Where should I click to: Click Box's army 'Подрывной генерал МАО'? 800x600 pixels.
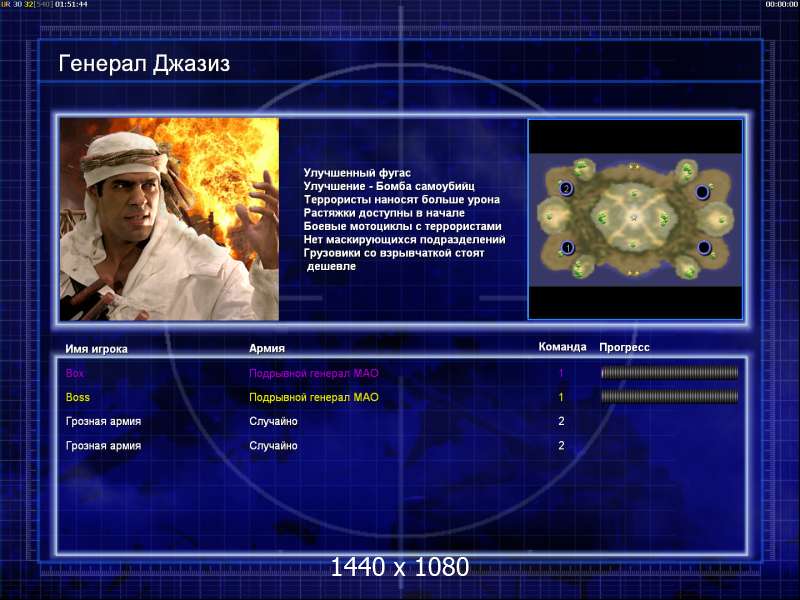point(314,373)
